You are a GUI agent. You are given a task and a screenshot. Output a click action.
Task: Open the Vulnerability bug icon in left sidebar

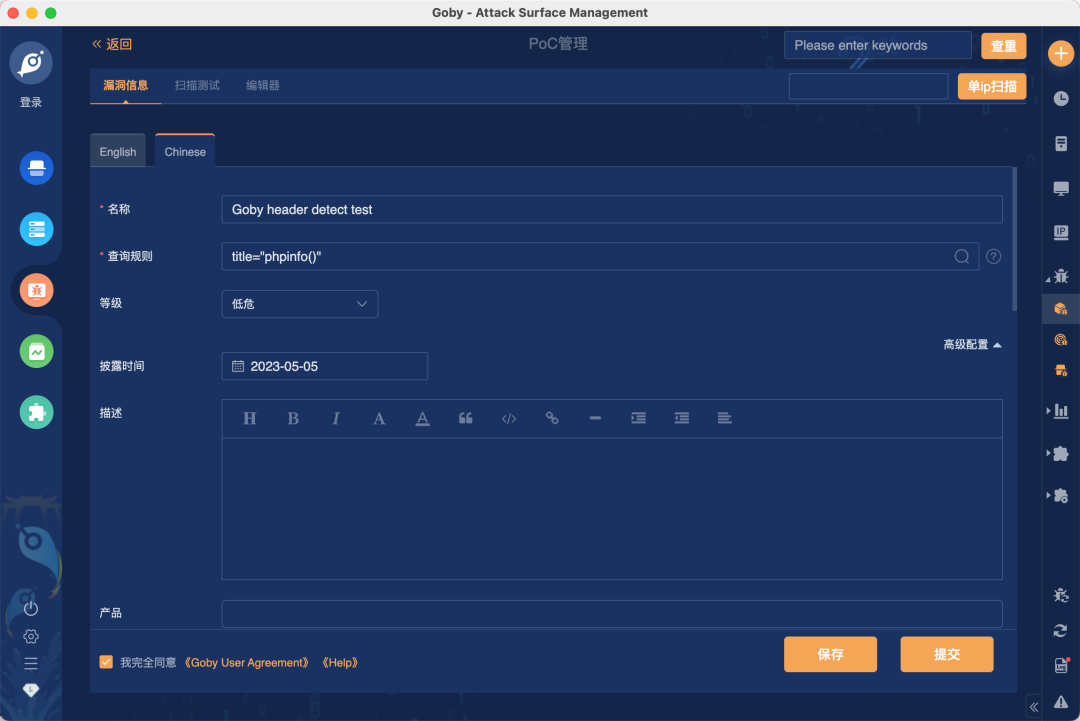[x=37, y=290]
